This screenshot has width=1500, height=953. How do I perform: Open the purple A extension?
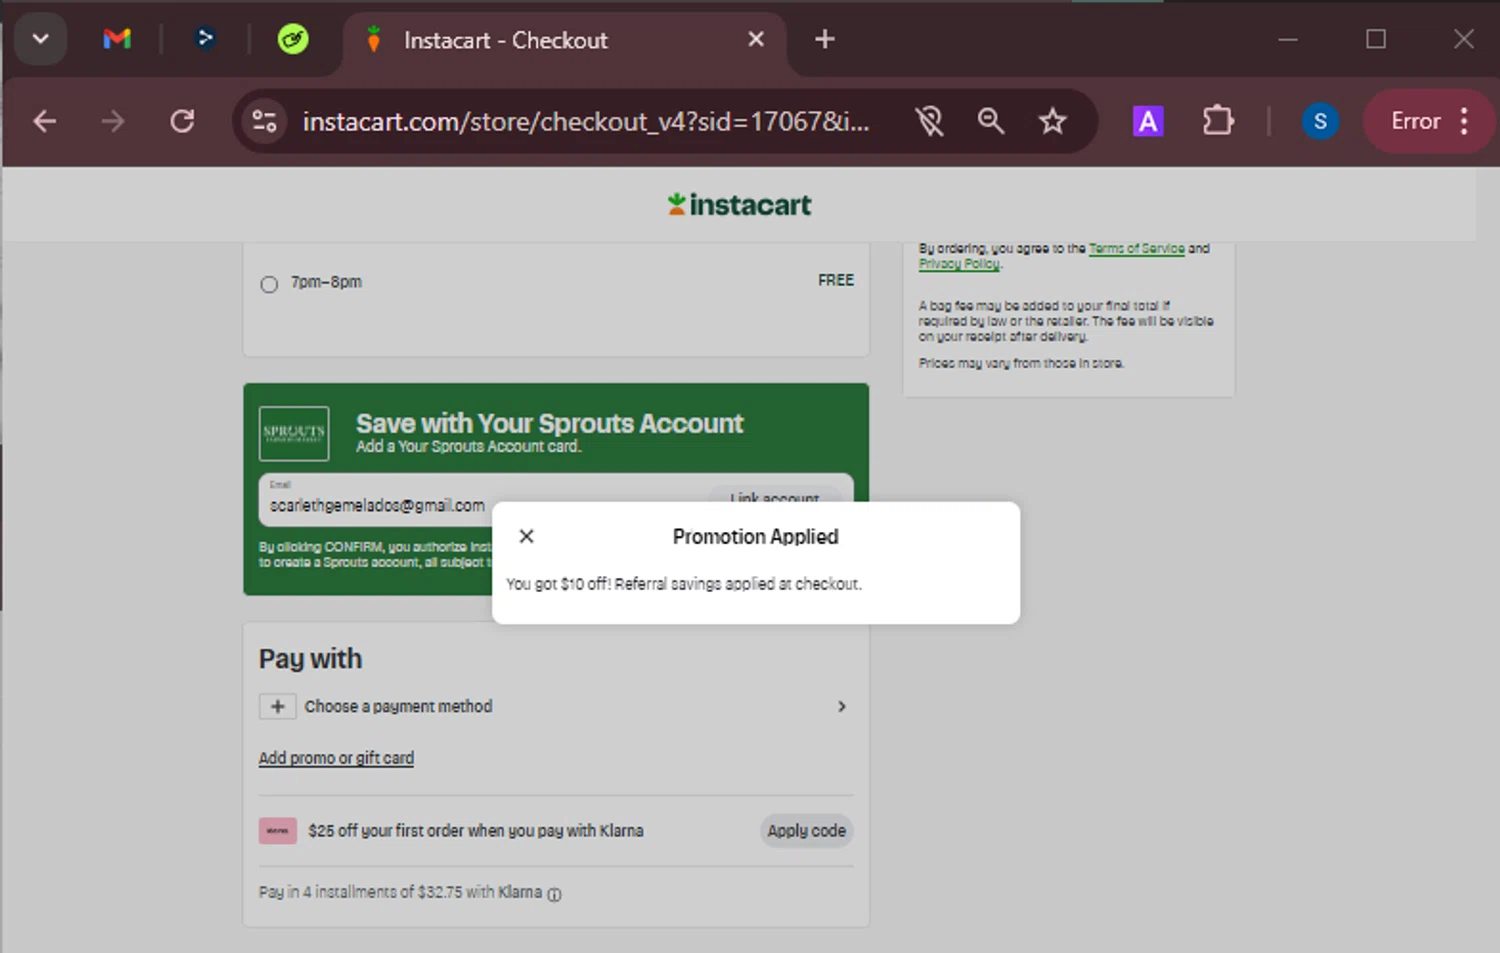click(x=1148, y=121)
